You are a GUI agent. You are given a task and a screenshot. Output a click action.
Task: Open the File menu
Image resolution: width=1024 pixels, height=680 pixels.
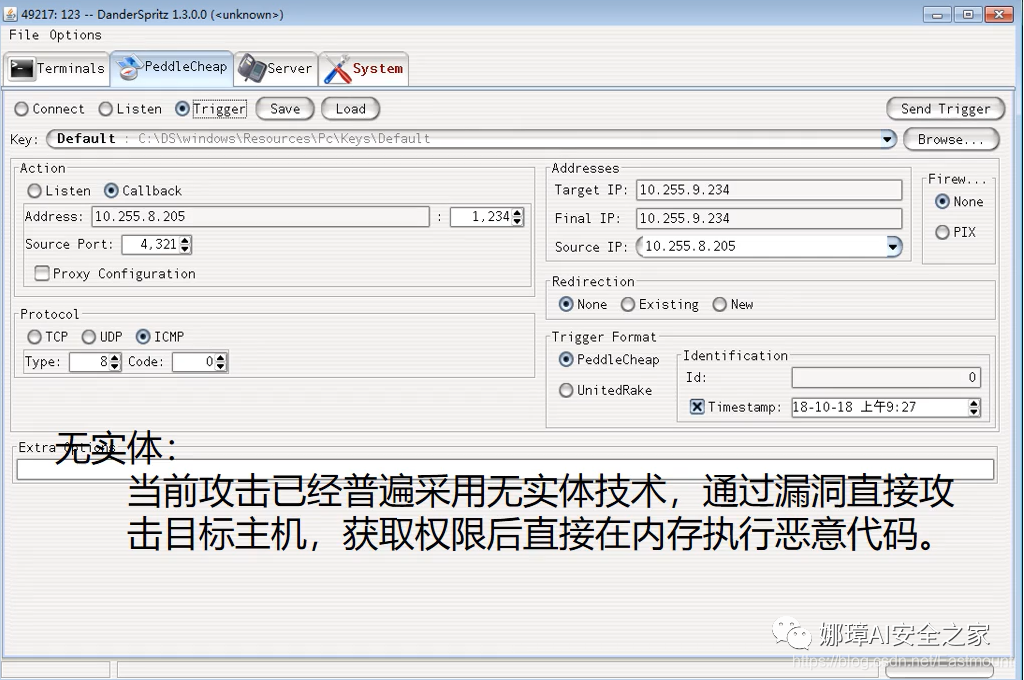(x=24, y=35)
